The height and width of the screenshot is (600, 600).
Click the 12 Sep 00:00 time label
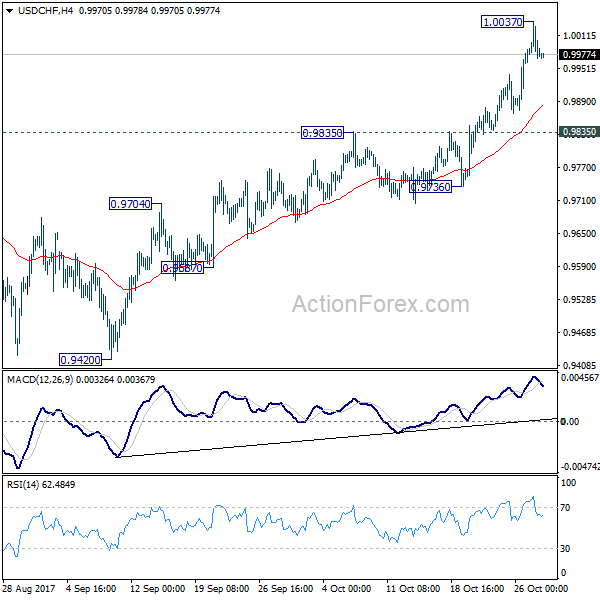(158, 588)
